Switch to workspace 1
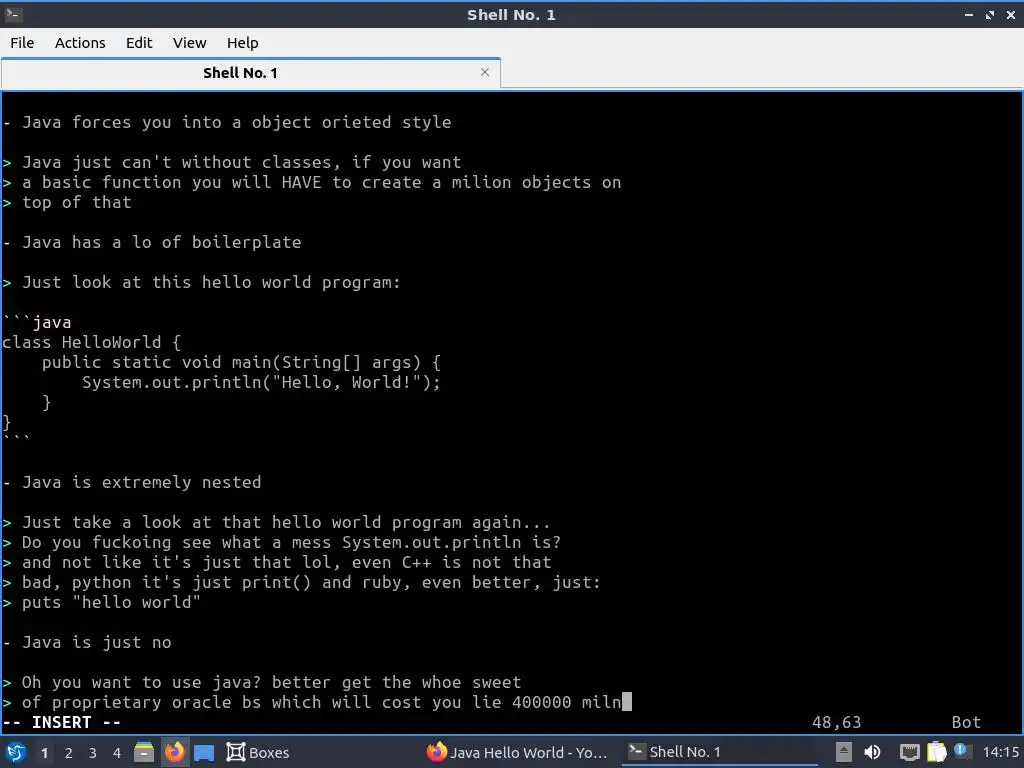 [x=44, y=753]
